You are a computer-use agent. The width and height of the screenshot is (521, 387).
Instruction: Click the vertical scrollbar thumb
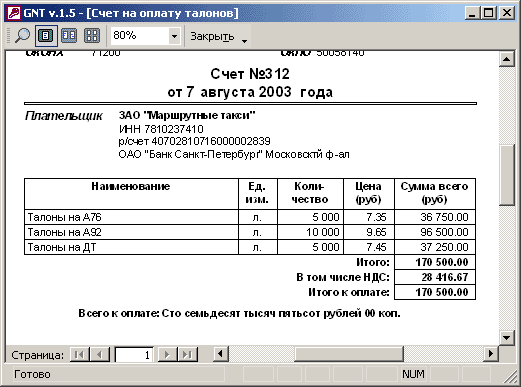coord(507,176)
